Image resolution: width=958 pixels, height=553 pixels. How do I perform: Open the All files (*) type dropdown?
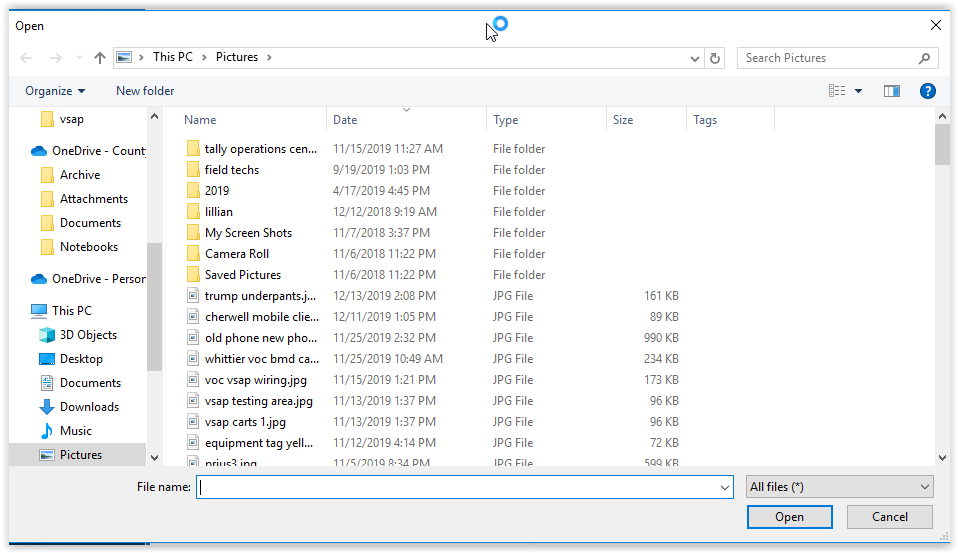point(839,487)
